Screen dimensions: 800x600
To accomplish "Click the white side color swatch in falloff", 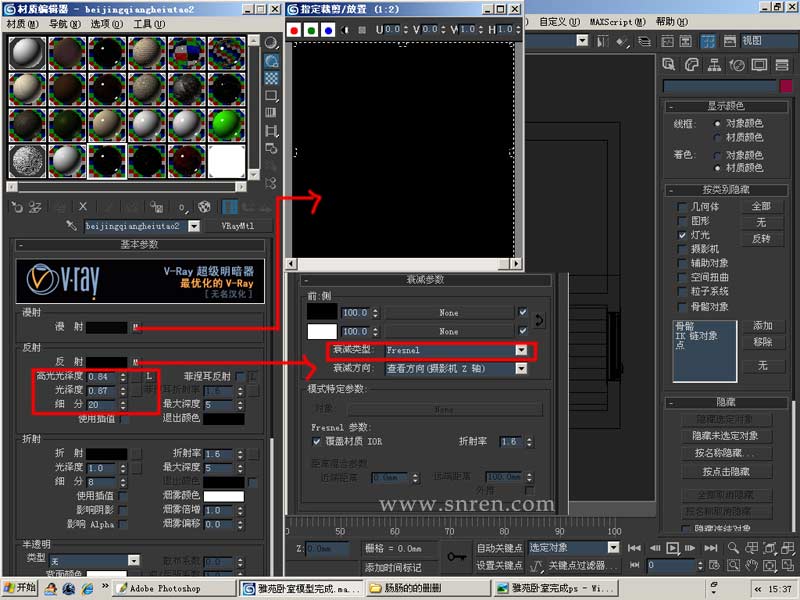I will point(322,331).
